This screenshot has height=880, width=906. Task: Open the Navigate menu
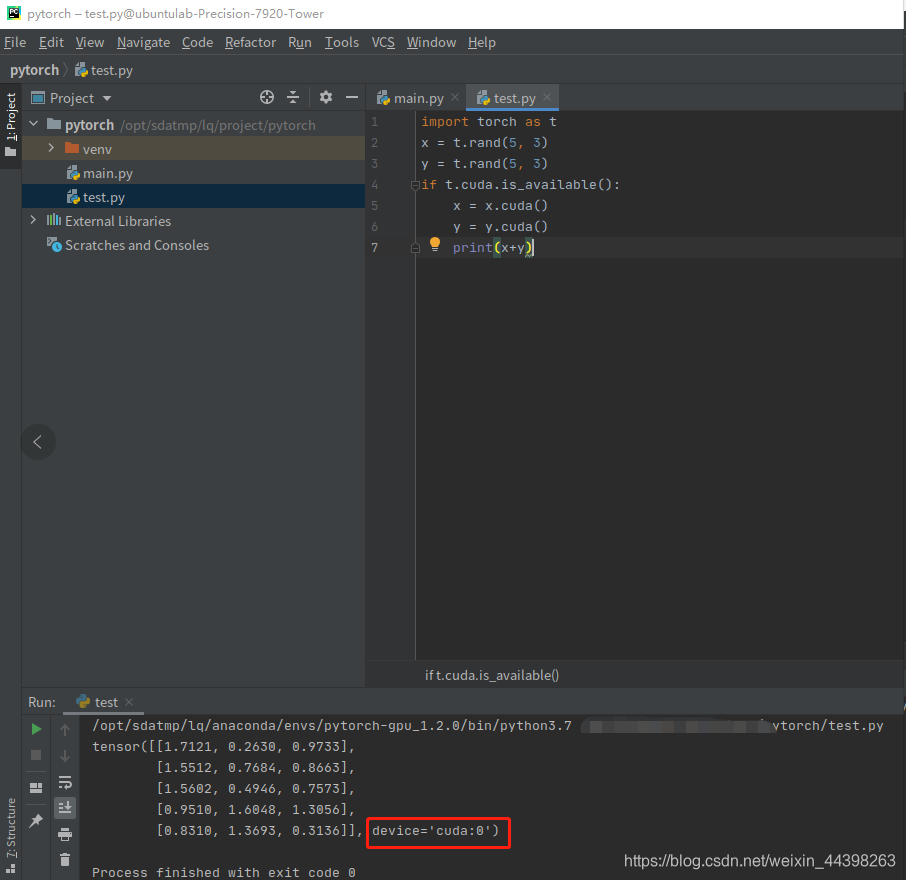[x=143, y=42]
